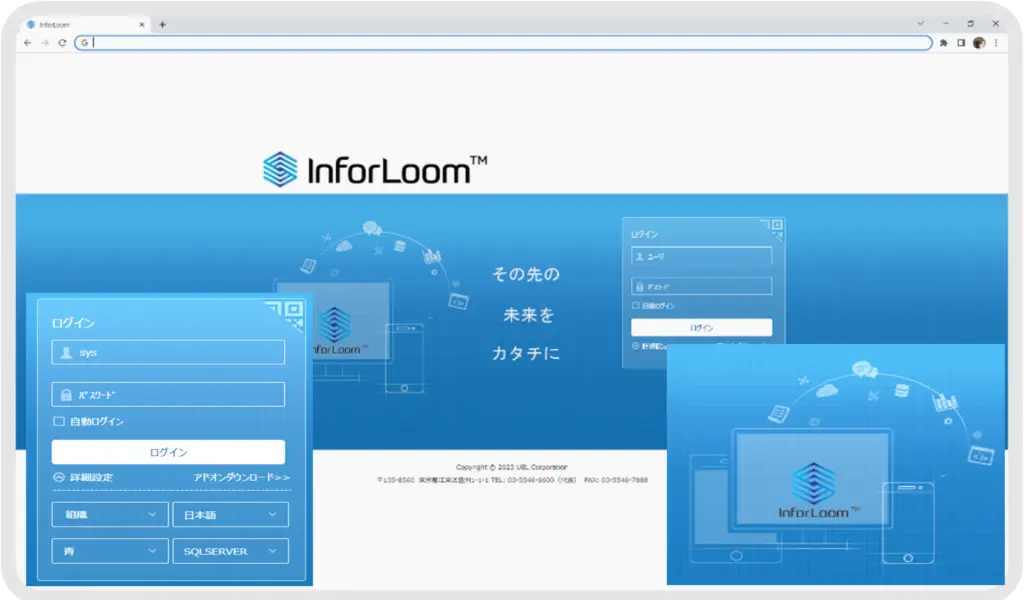Click the large white ログイン button
1024x600 pixels.
pyautogui.click(x=168, y=452)
